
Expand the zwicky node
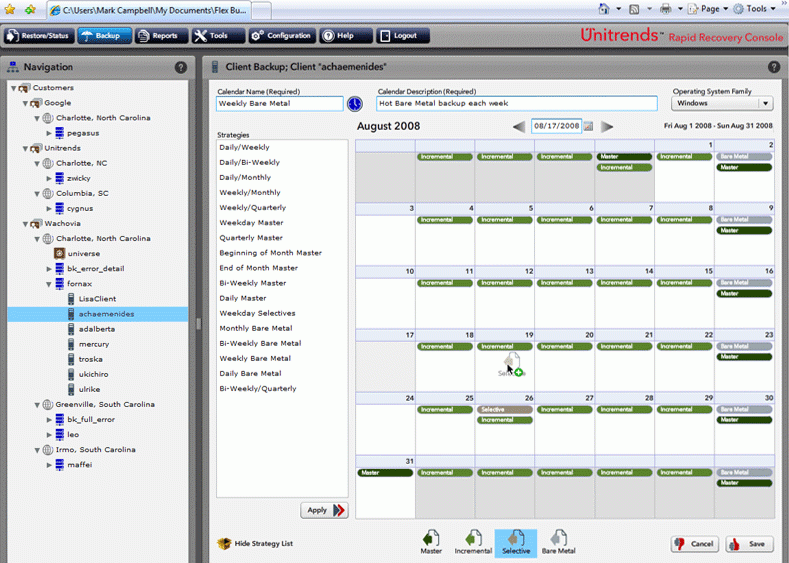click(x=49, y=179)
